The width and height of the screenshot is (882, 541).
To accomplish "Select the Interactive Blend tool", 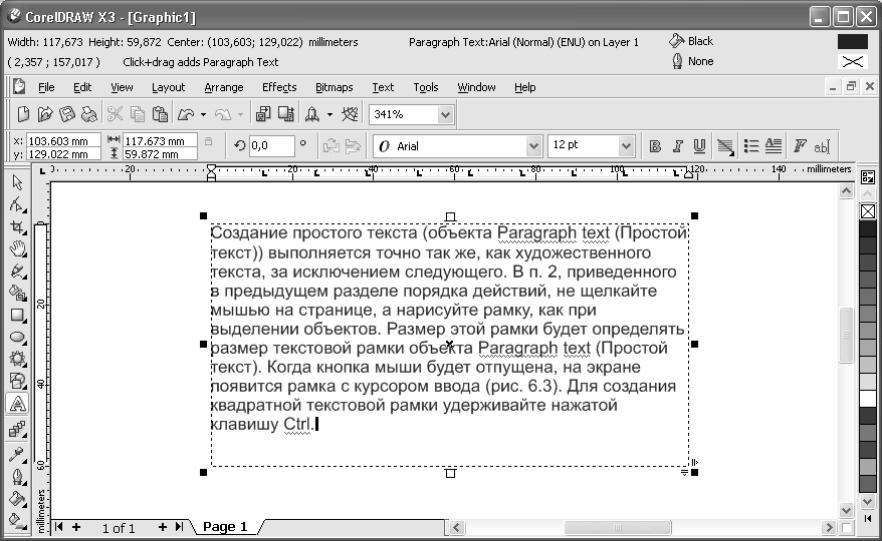I will coord(17,429).
